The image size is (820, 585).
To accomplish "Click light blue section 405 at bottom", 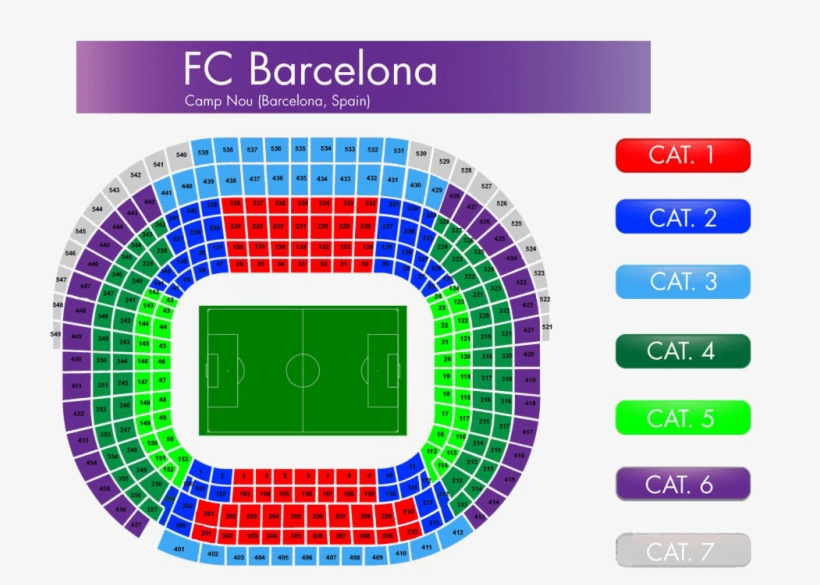I will [x=283, y=557].
